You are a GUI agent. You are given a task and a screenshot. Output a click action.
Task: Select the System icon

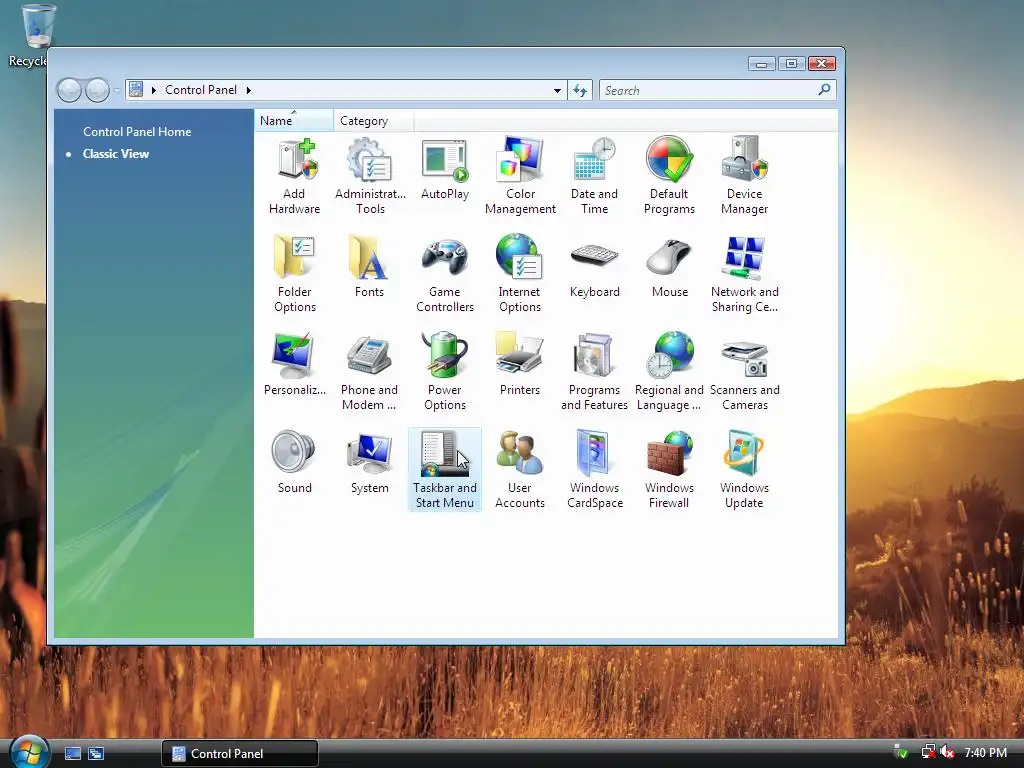[x=370, y=463]
